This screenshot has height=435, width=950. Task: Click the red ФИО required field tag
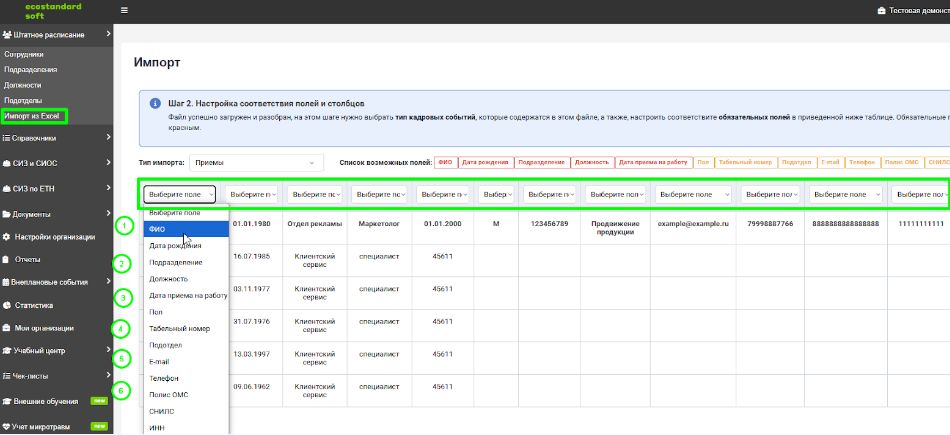[x=445, y=162]
